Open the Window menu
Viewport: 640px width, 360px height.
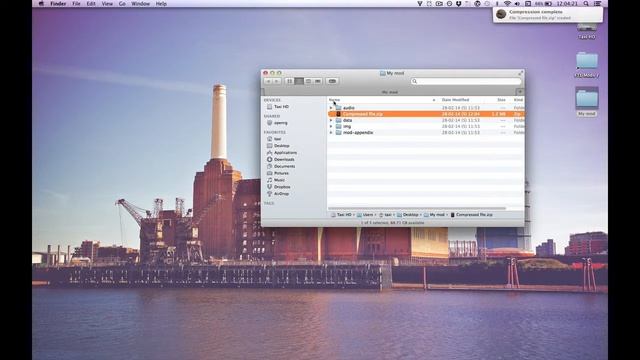coord(140,4)
